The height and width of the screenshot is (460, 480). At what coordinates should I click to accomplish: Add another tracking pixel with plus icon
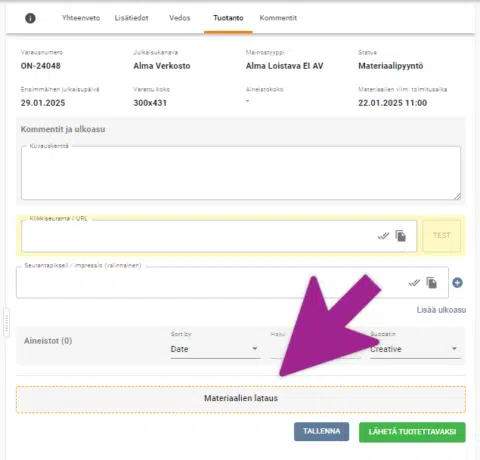457,283
